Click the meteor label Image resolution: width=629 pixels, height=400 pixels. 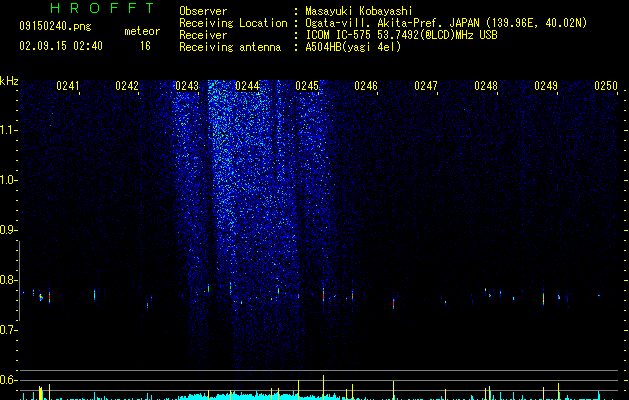142,31
